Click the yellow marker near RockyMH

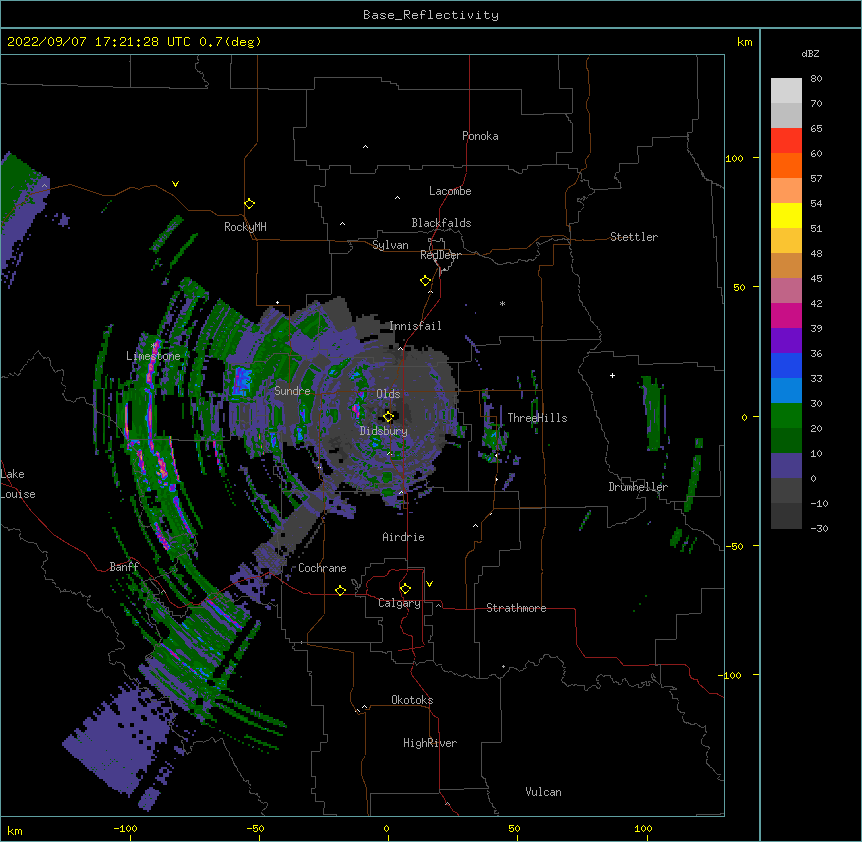tap(249, 204)
